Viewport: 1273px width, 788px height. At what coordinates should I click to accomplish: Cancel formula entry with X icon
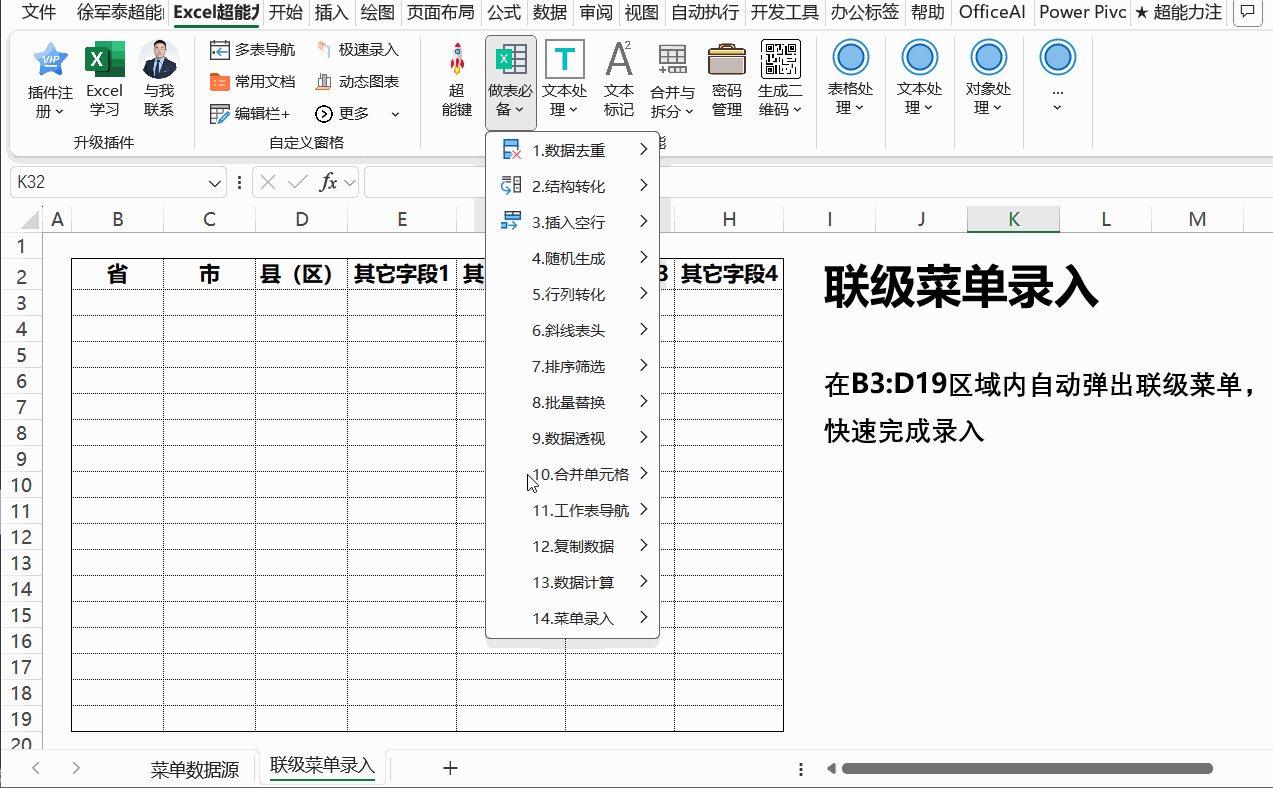pos(268,183)
